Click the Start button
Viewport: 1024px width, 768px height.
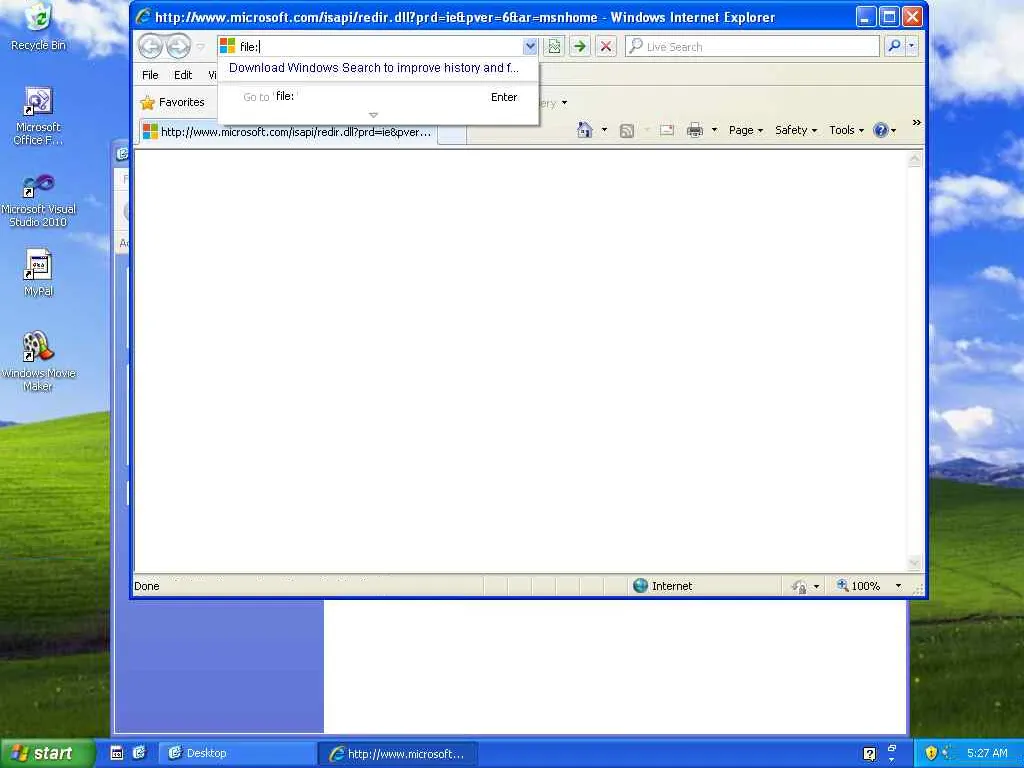(46, 753)
